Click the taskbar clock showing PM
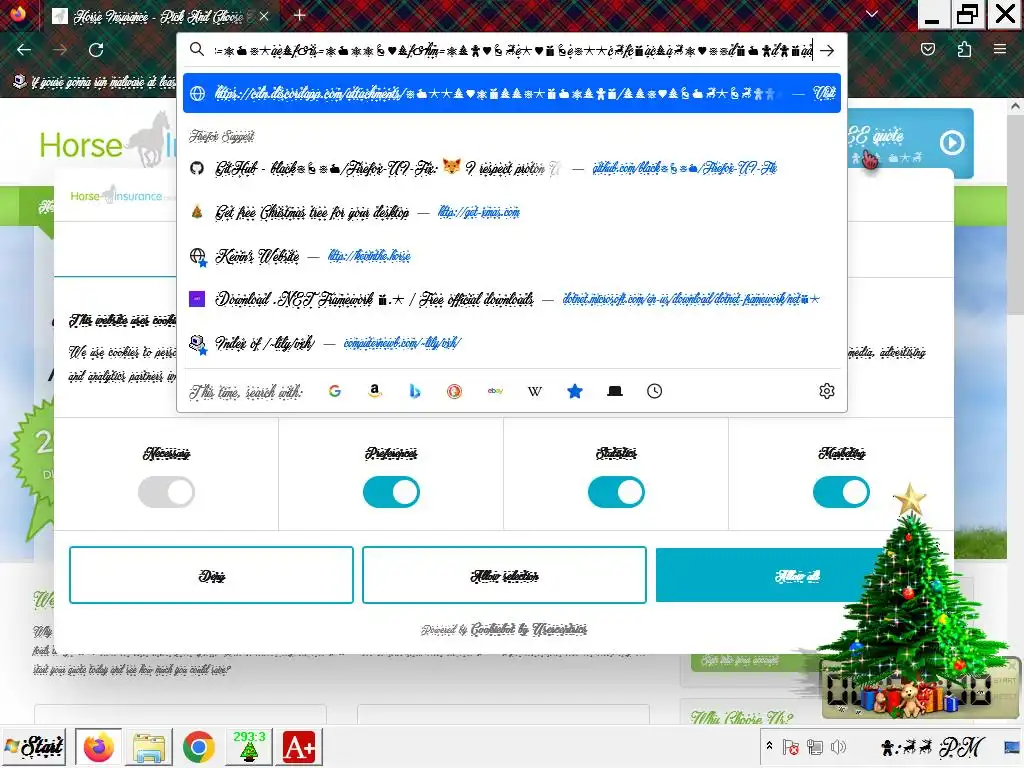The height and width of the screenshot is (768, 1024). click(933, 746)
